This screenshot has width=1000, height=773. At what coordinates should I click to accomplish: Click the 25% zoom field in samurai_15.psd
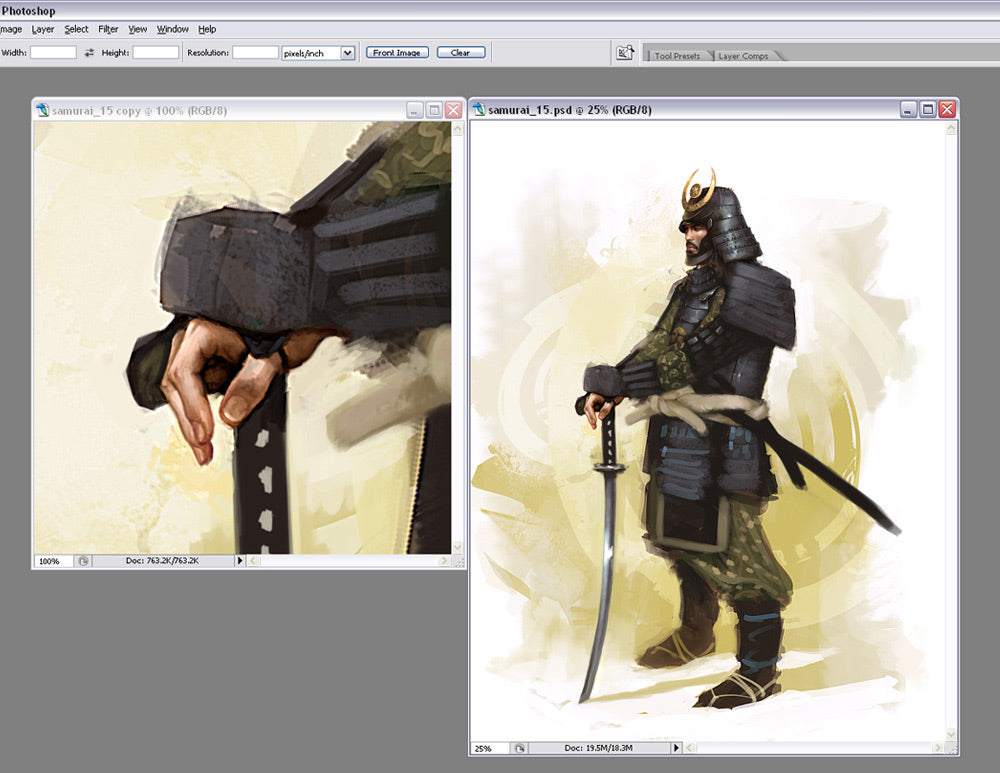489,748
